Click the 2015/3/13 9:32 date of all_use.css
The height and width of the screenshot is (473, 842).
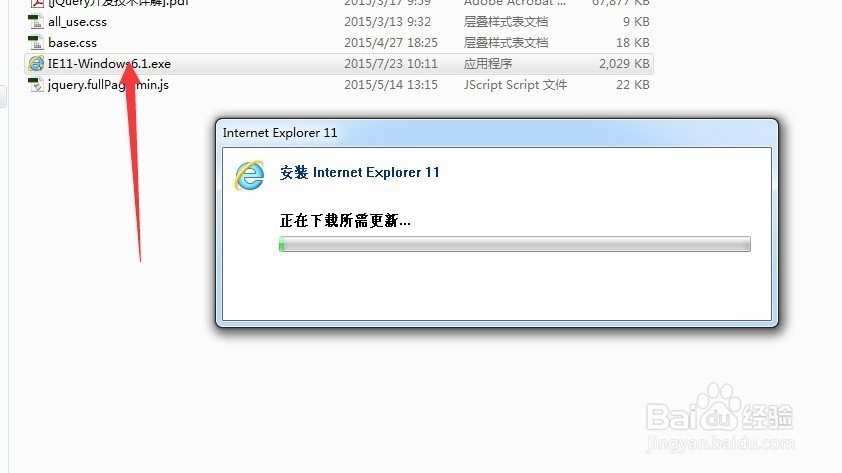coord(387,22)
